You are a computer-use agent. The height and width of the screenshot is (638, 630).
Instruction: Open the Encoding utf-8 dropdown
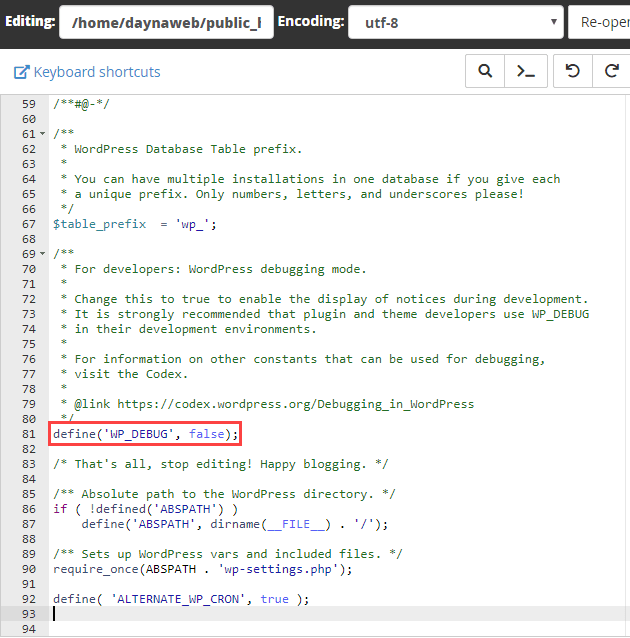pos(455,22)
